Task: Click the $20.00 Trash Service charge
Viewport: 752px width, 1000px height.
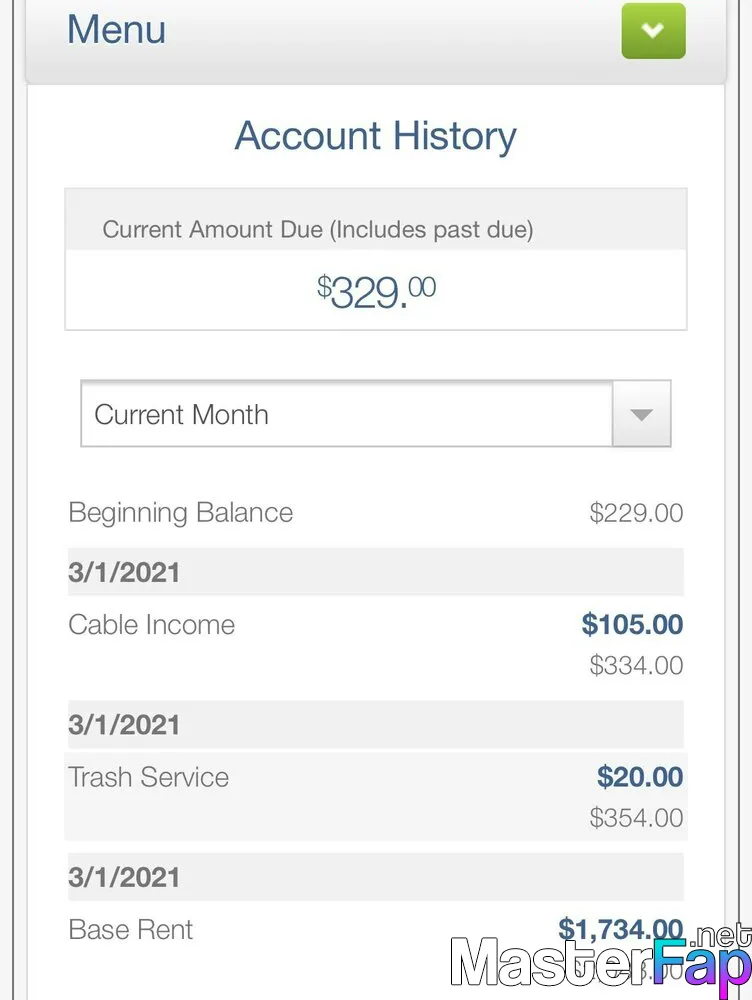Action: coord(640,777)
